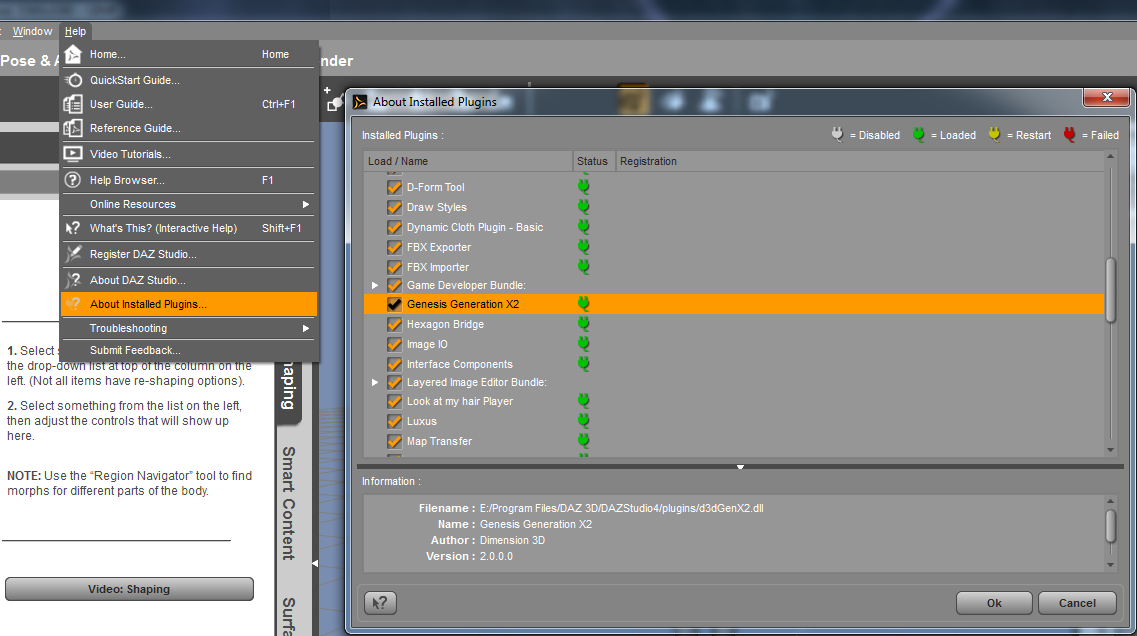Click the Reference Guide icon
The height and width of the screenshot is (636, 1137).
pos(73,128)
